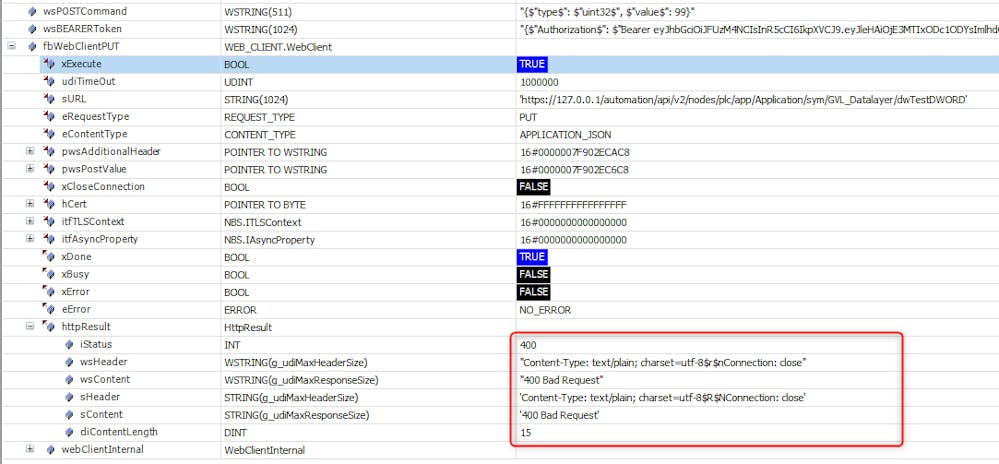Toggle the xExecute TRUE value
This screenshot has width=999, height=464.
532,64
